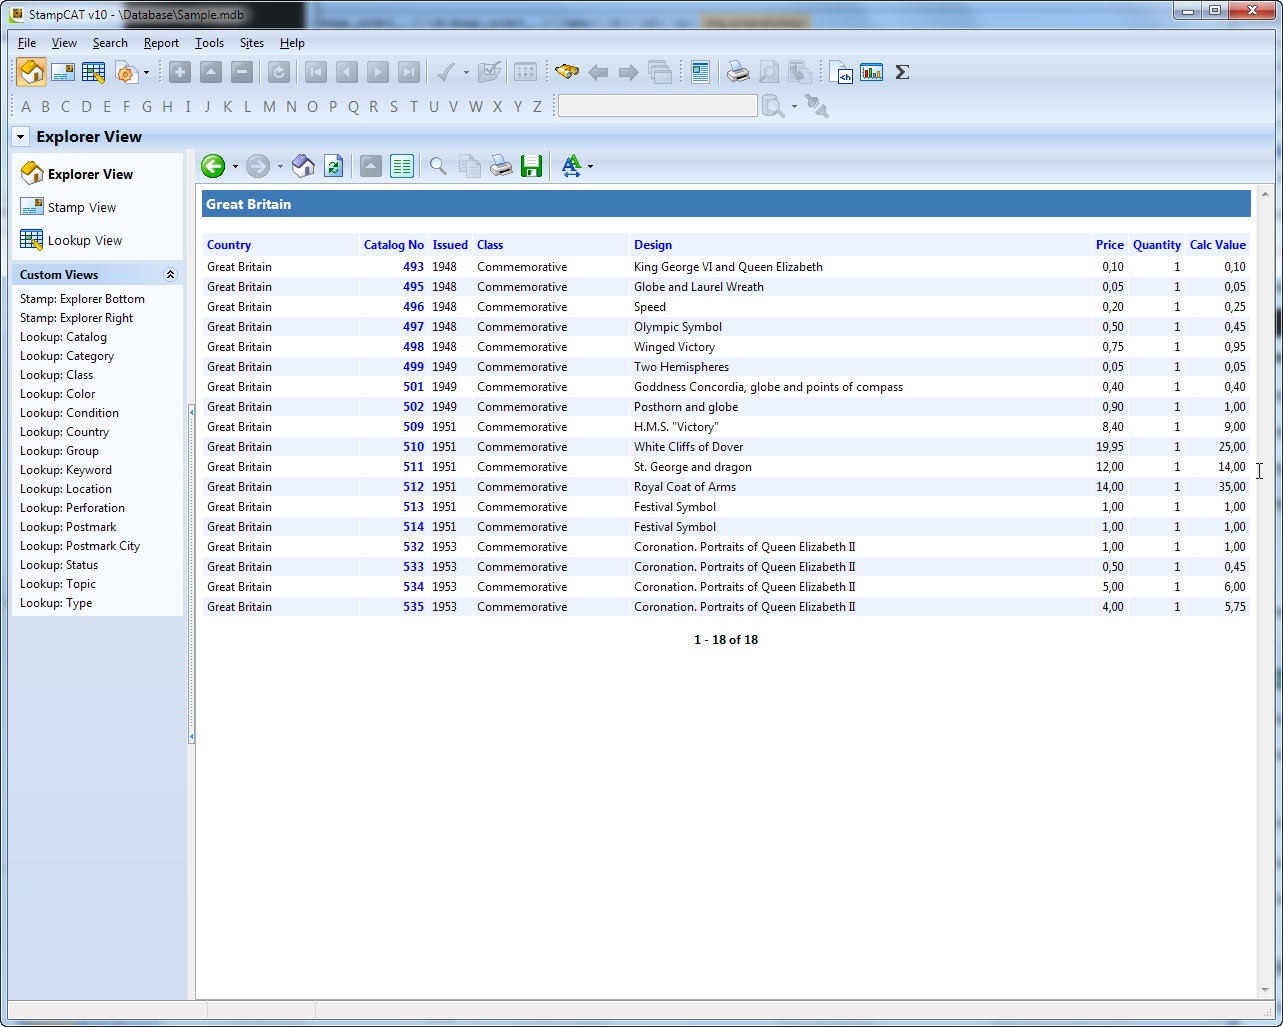Click the refresh page icon in explorer toolbar
This screenshot has height=1027, width=1283.
point(334,167)
